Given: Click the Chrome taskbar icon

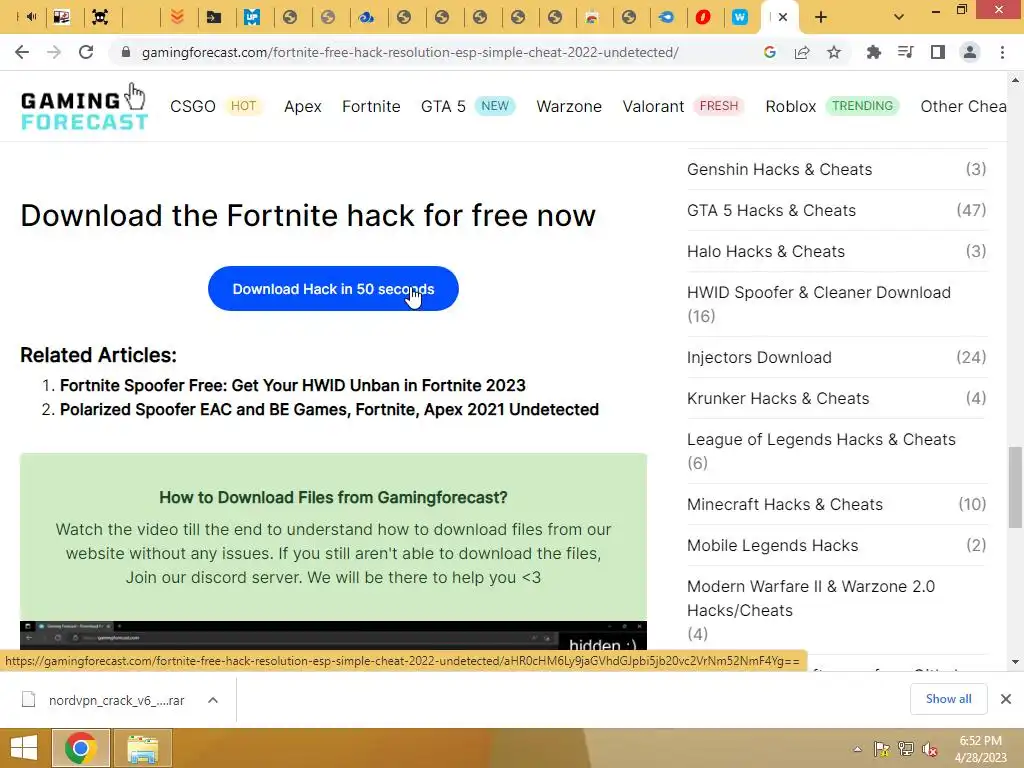Looking at the screenshot, I should [x=80, y=748].
